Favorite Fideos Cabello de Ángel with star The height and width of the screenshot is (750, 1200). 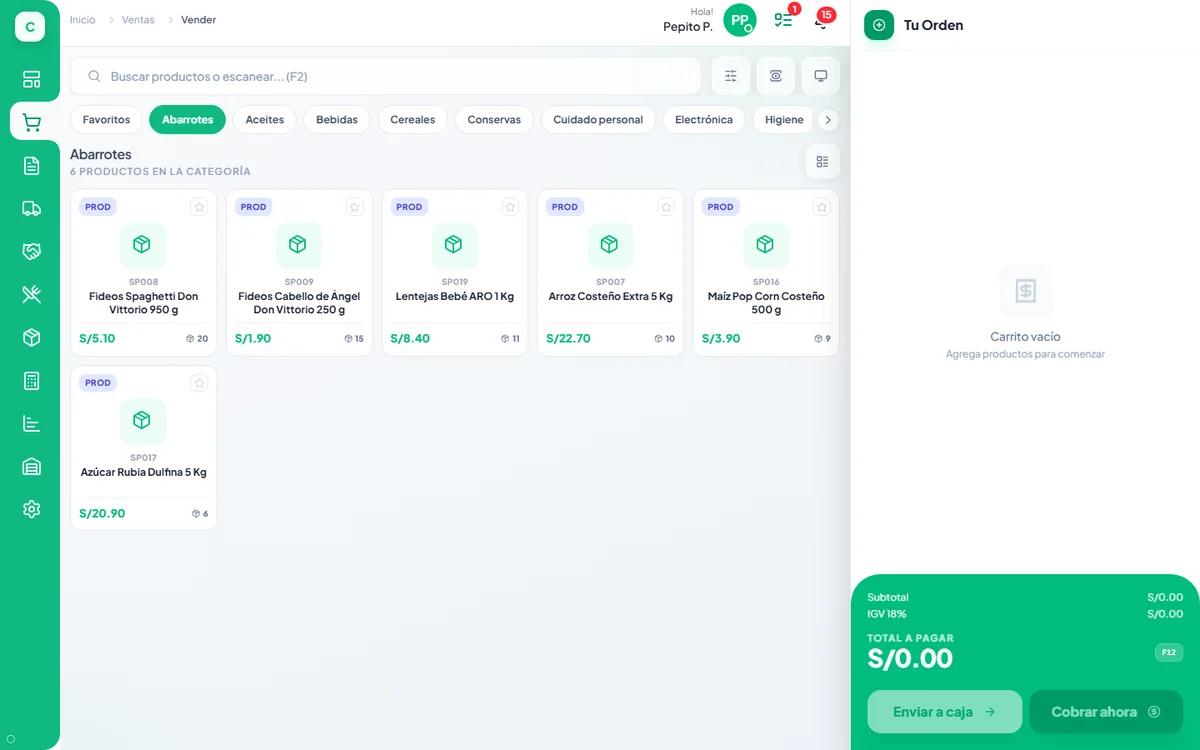click(x=355, y=207)
